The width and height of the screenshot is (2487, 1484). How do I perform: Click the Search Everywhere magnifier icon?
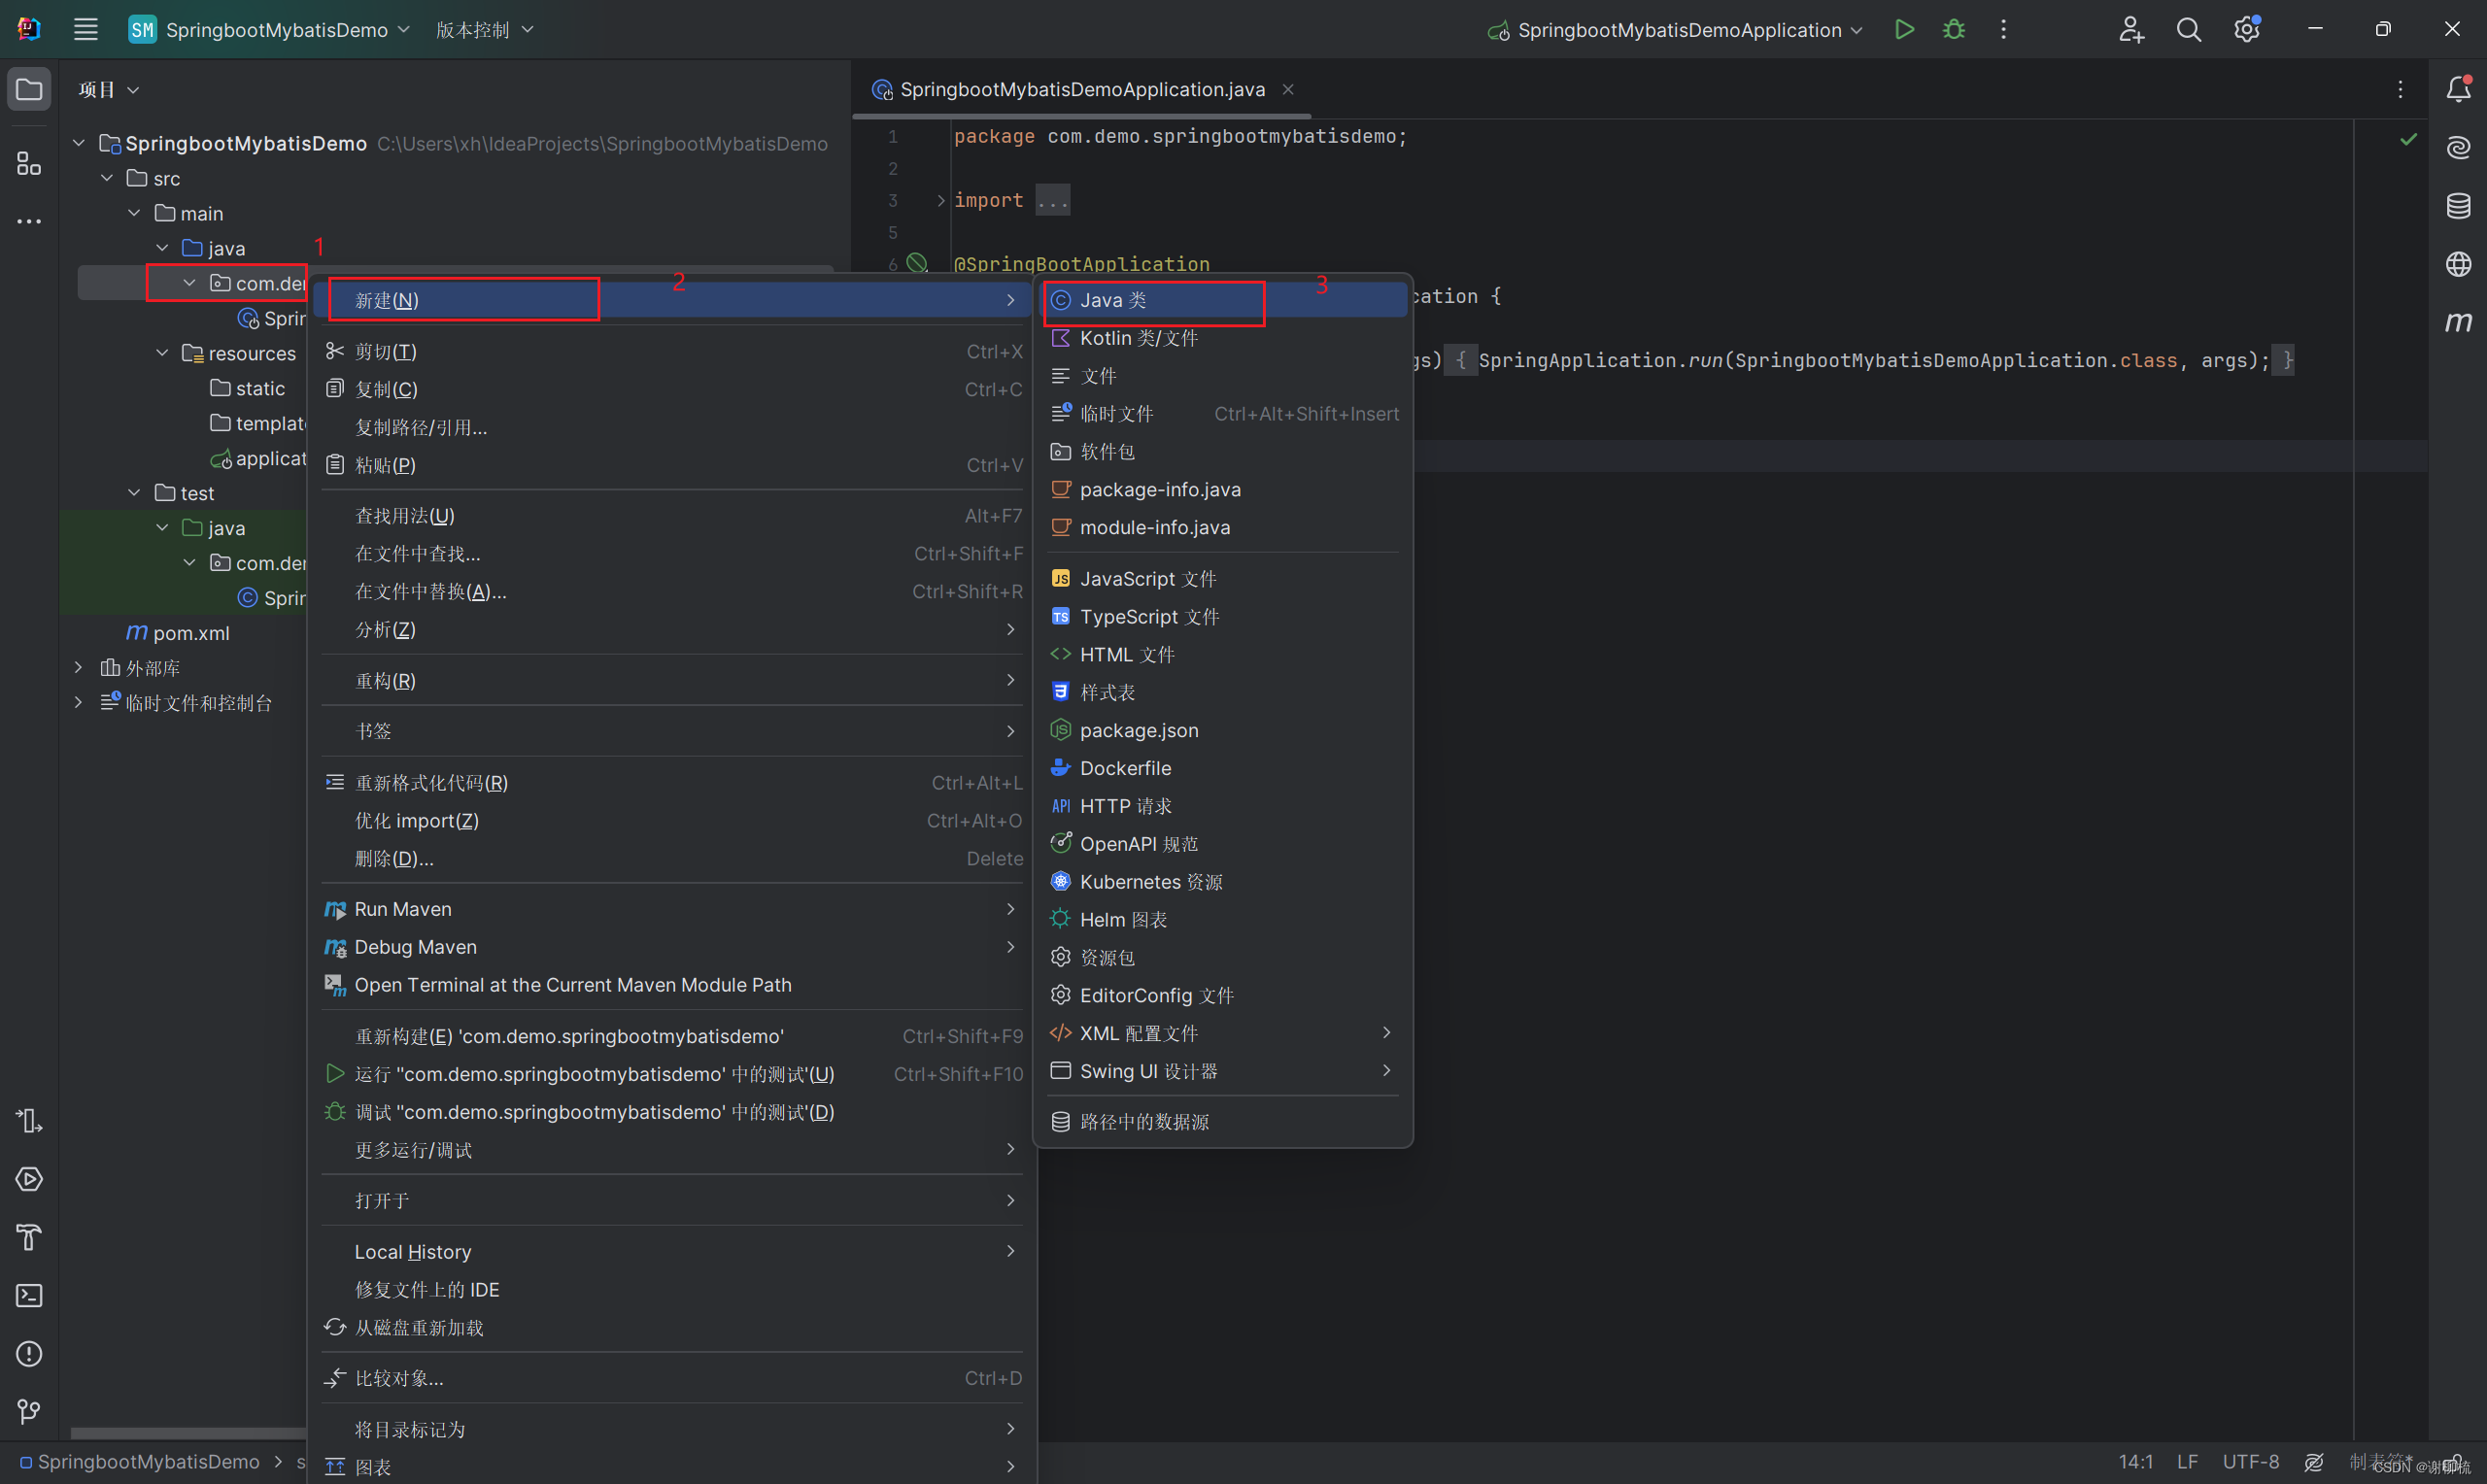coord(2188,30)
